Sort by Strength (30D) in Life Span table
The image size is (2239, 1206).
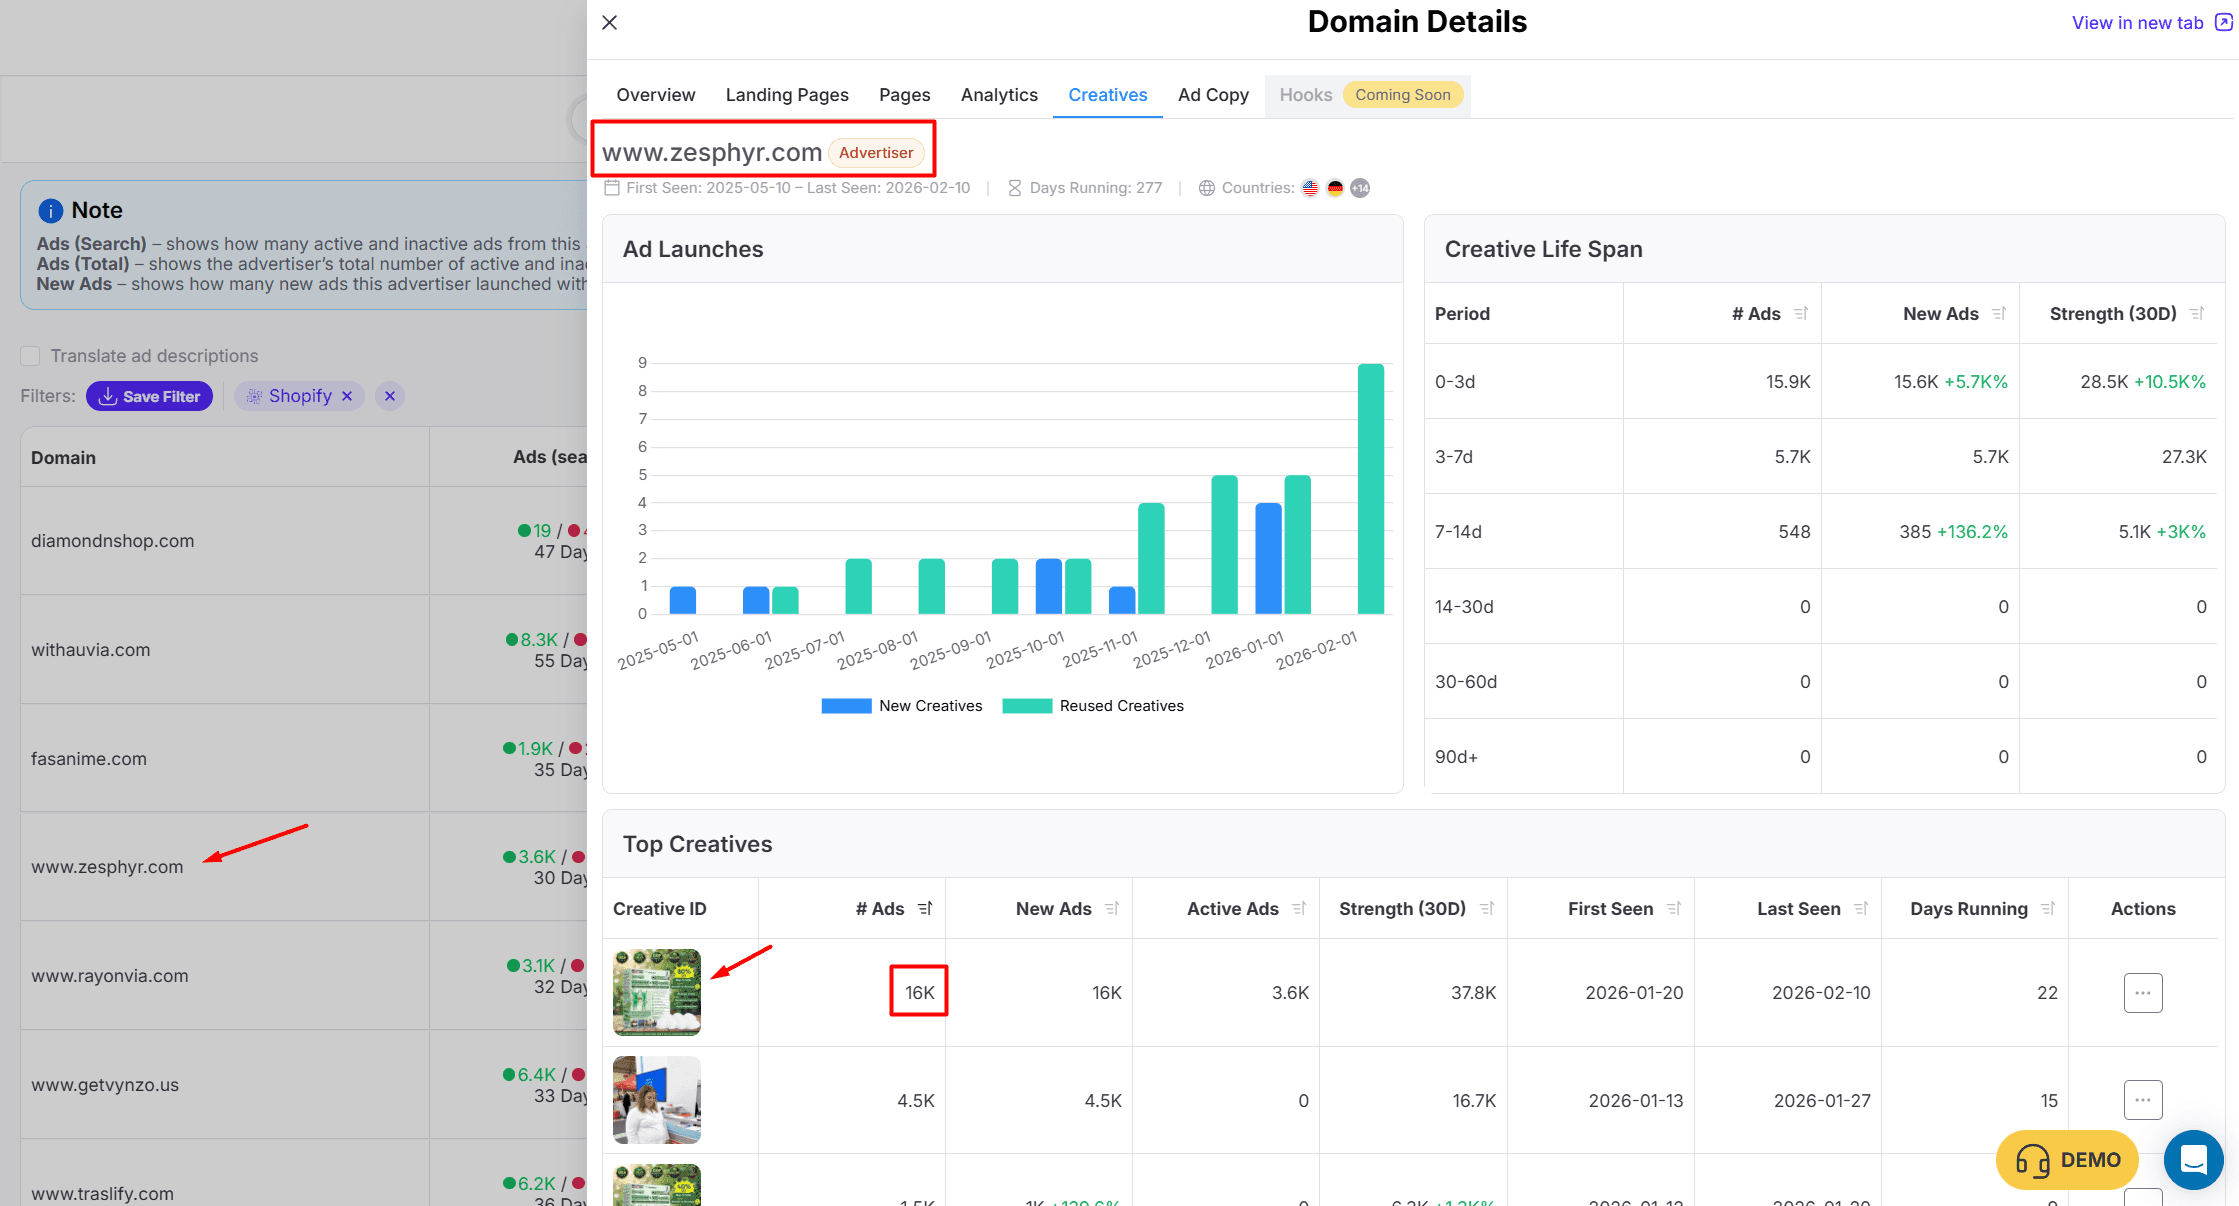[x=2197, y=313]
